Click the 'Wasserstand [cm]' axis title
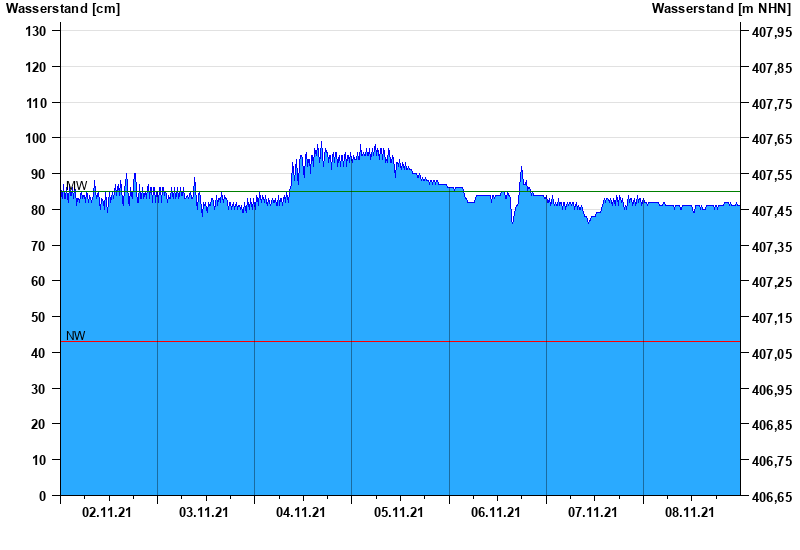Viewport: 800px width, 550px height. click(x=63, y=9)
